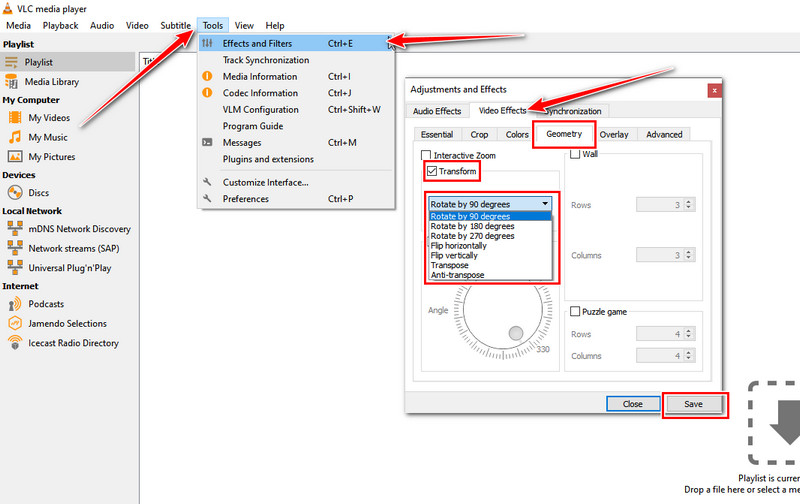Switch to the Audio Effects tab
Screen dimensions: 800x504
437,111
